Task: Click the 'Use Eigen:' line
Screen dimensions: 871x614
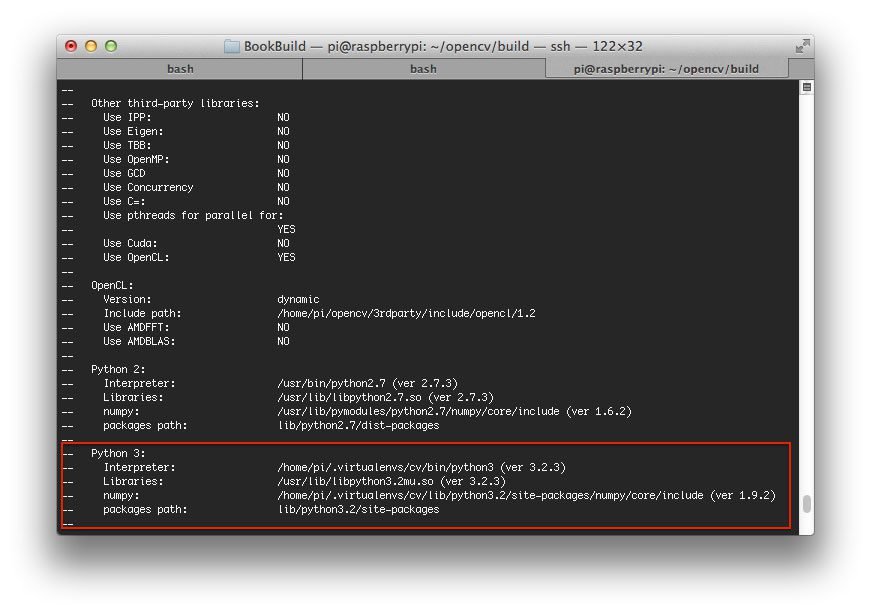Action: tap(196, 131)
